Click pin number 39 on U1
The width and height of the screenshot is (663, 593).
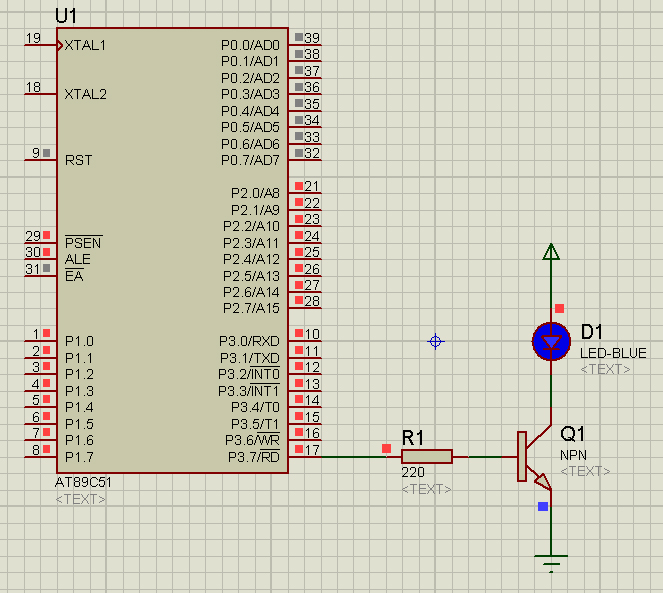(312, 38)
